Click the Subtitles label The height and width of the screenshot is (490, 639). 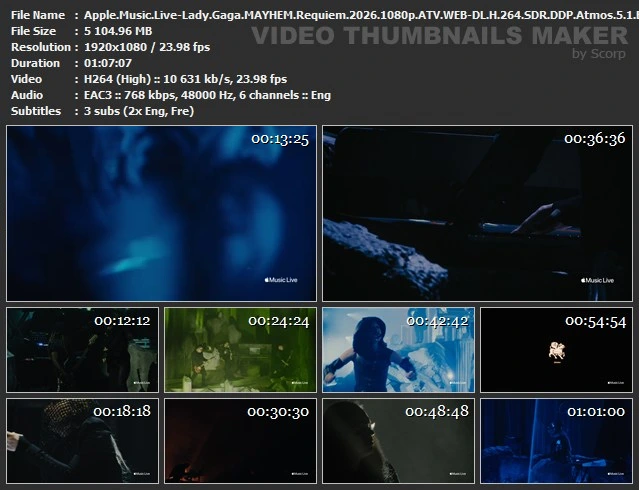[x=36, y=111]
